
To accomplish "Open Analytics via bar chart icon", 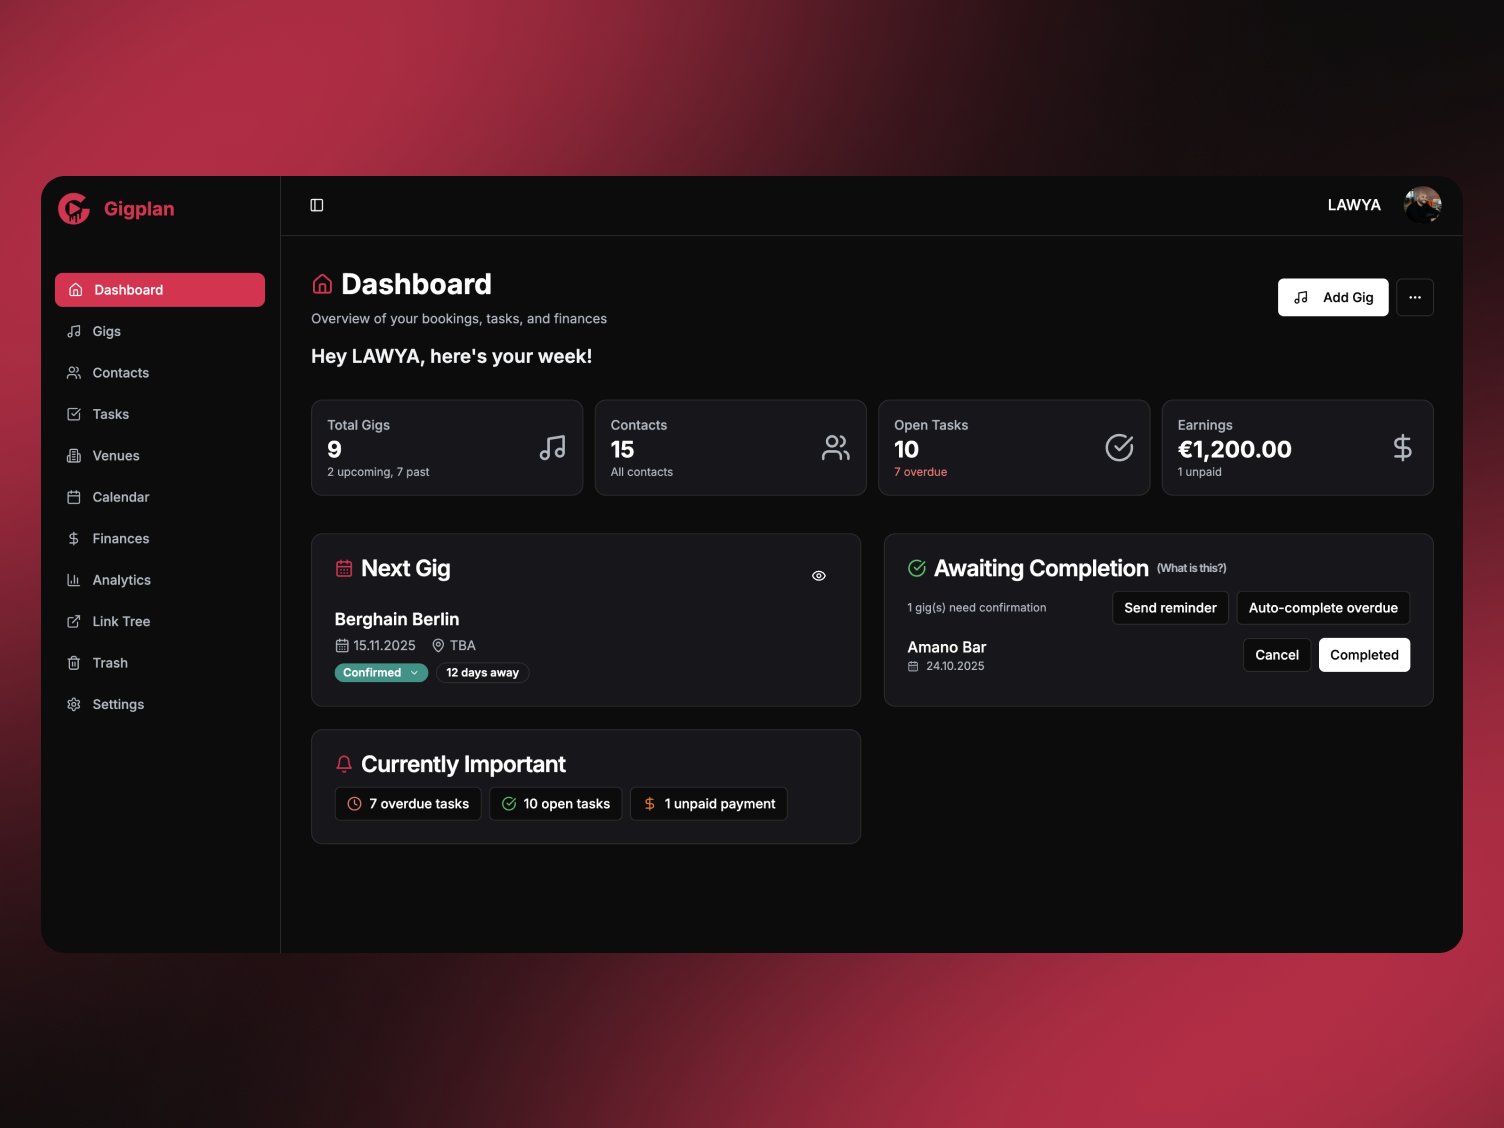I will [x=74, y=580].
